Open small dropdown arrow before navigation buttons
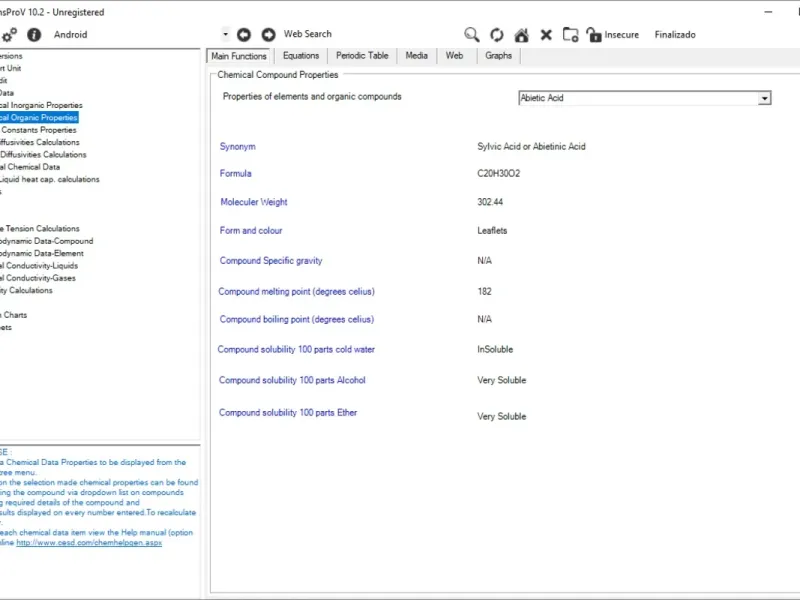 226,35
